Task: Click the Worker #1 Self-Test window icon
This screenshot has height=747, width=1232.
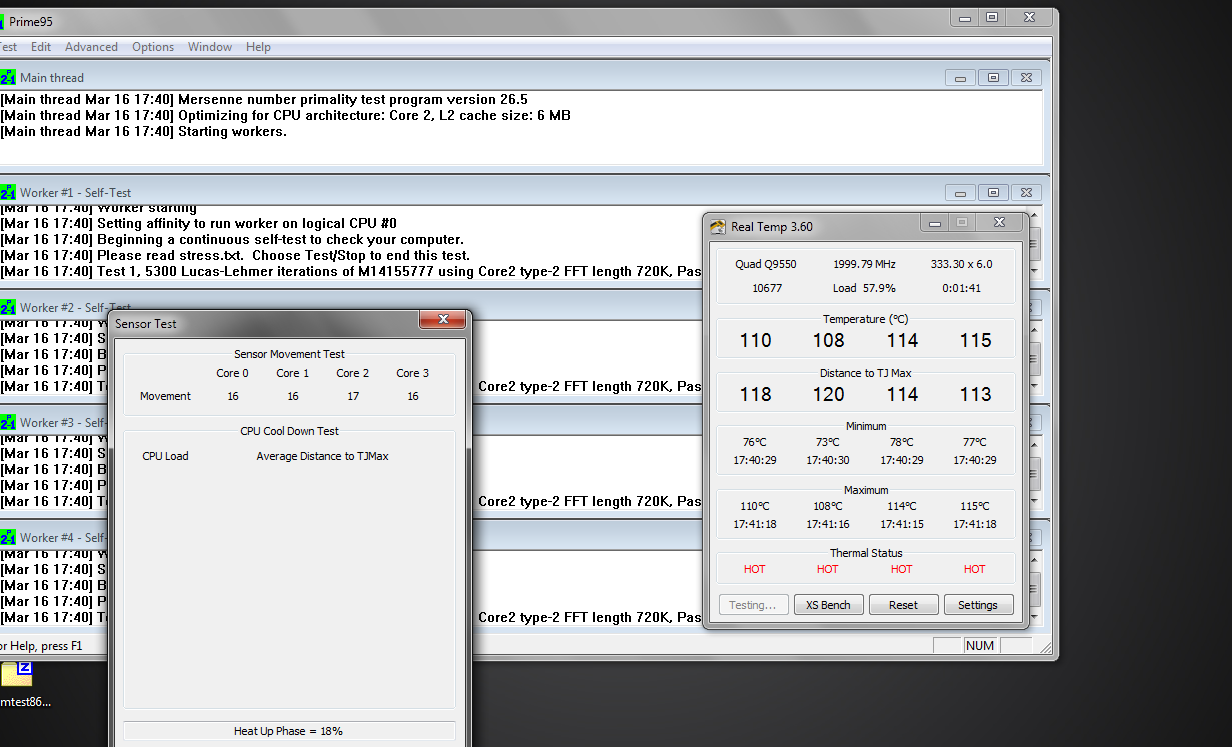Action: [x=7, y=192]
